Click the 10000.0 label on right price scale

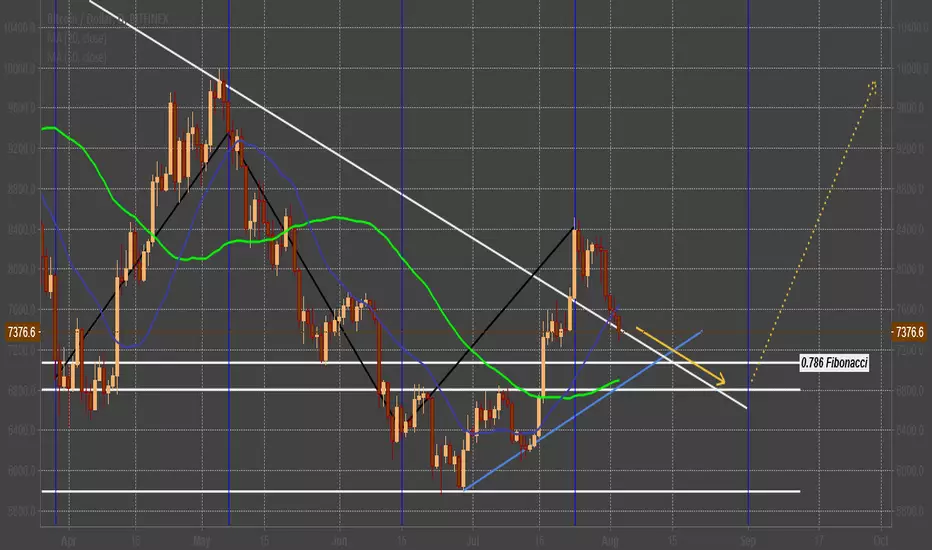pyautogui.click(x=911, y=69)
